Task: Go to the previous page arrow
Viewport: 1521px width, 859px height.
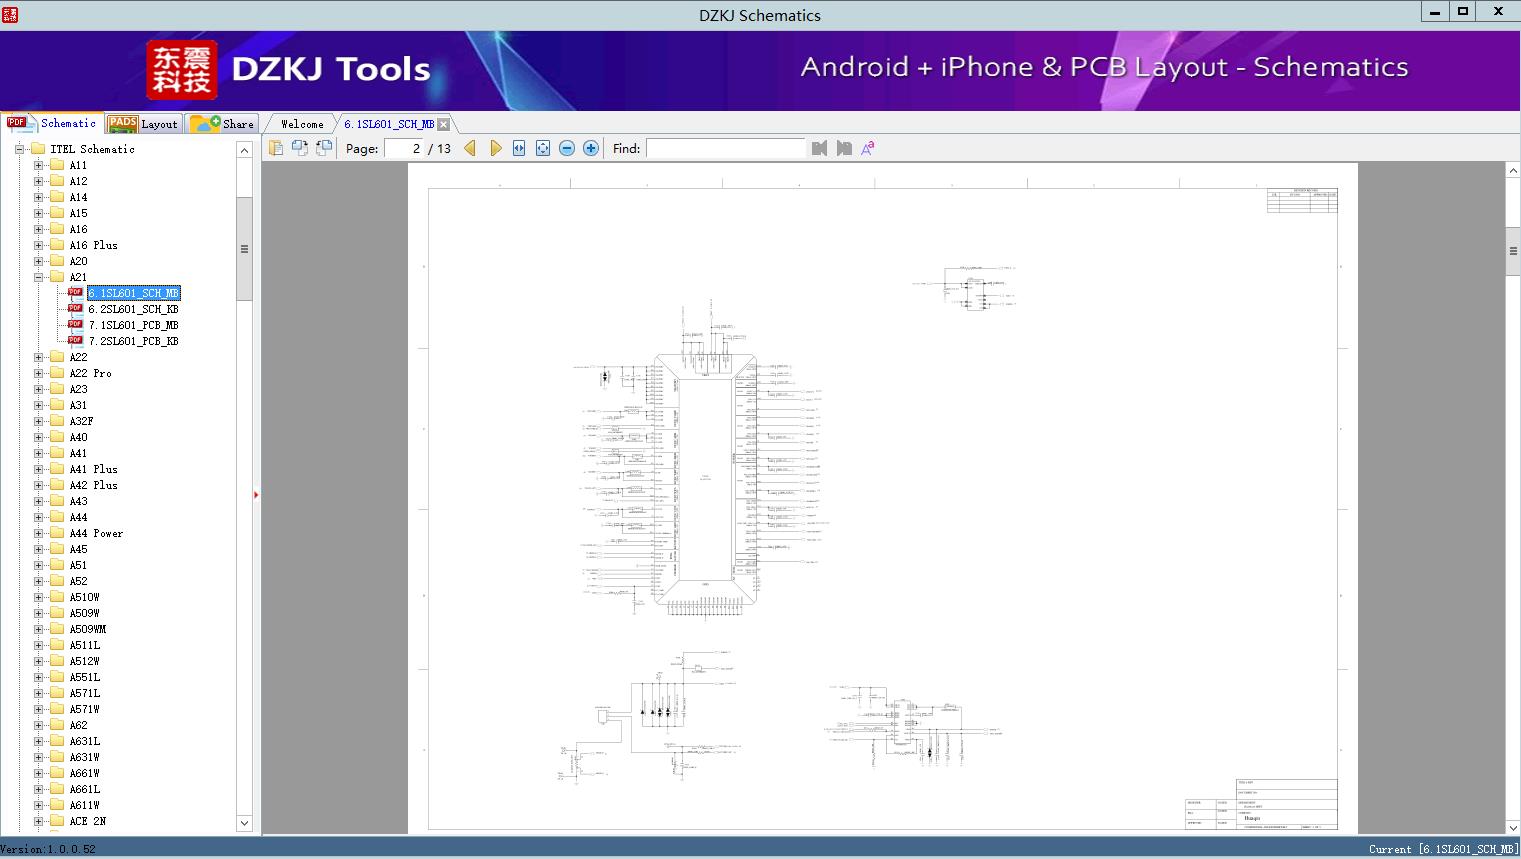Action: pyautogui.click(x=470, y=148)
